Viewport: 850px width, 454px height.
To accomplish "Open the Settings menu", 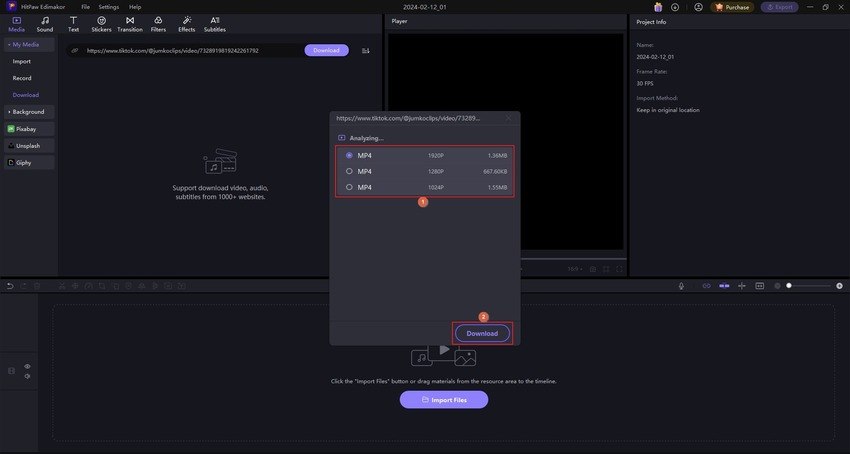I will (108, 7).
